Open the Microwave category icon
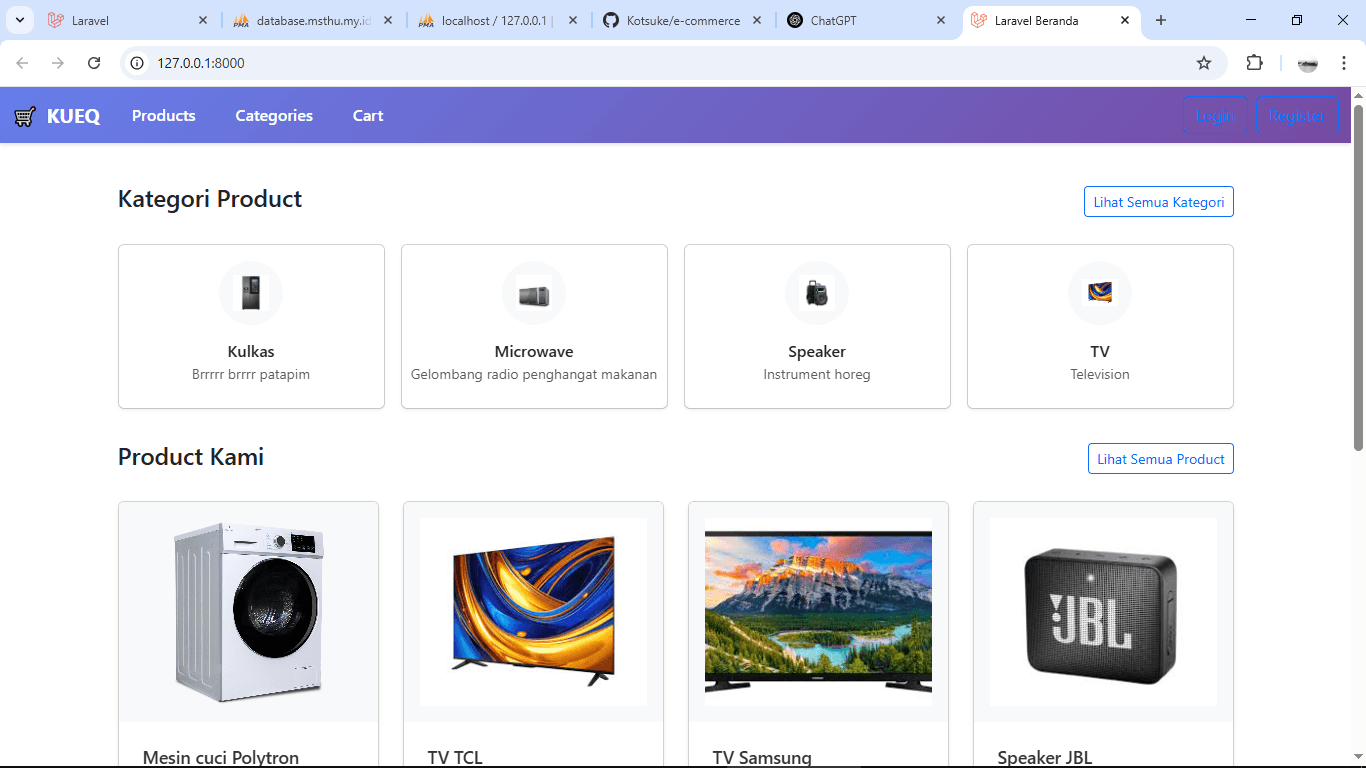The image size is (1366, 768). pyautogui.click(x=534, y=293)
